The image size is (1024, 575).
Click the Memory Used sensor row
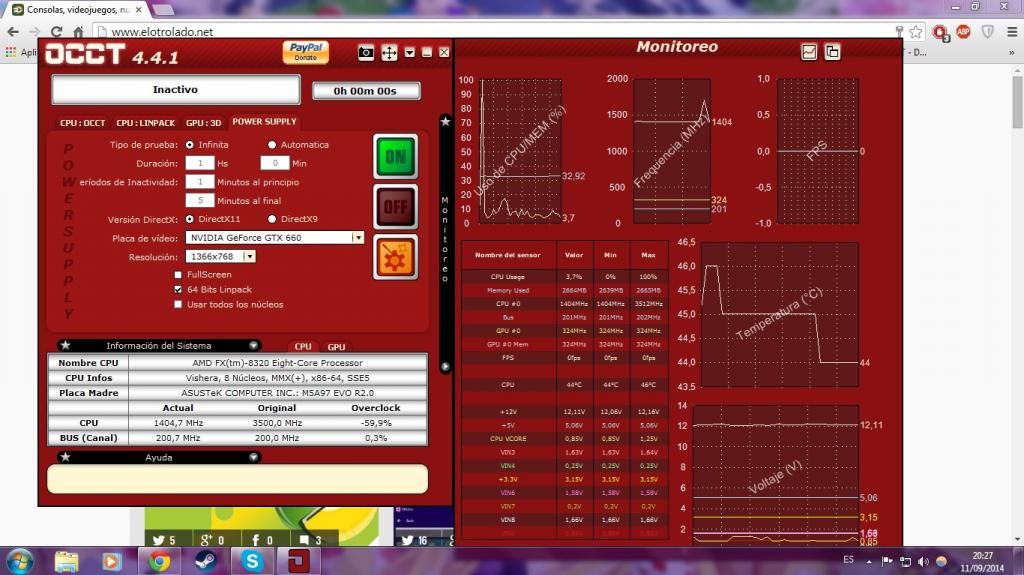coord(565,290)
